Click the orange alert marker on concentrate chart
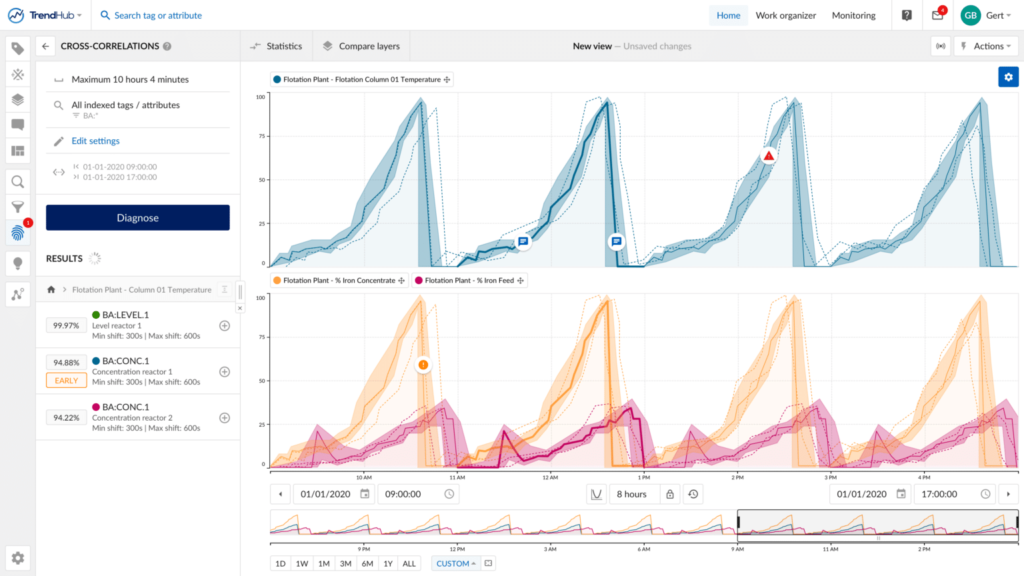This screenshot has width=1024, height=576. point(423,364)
